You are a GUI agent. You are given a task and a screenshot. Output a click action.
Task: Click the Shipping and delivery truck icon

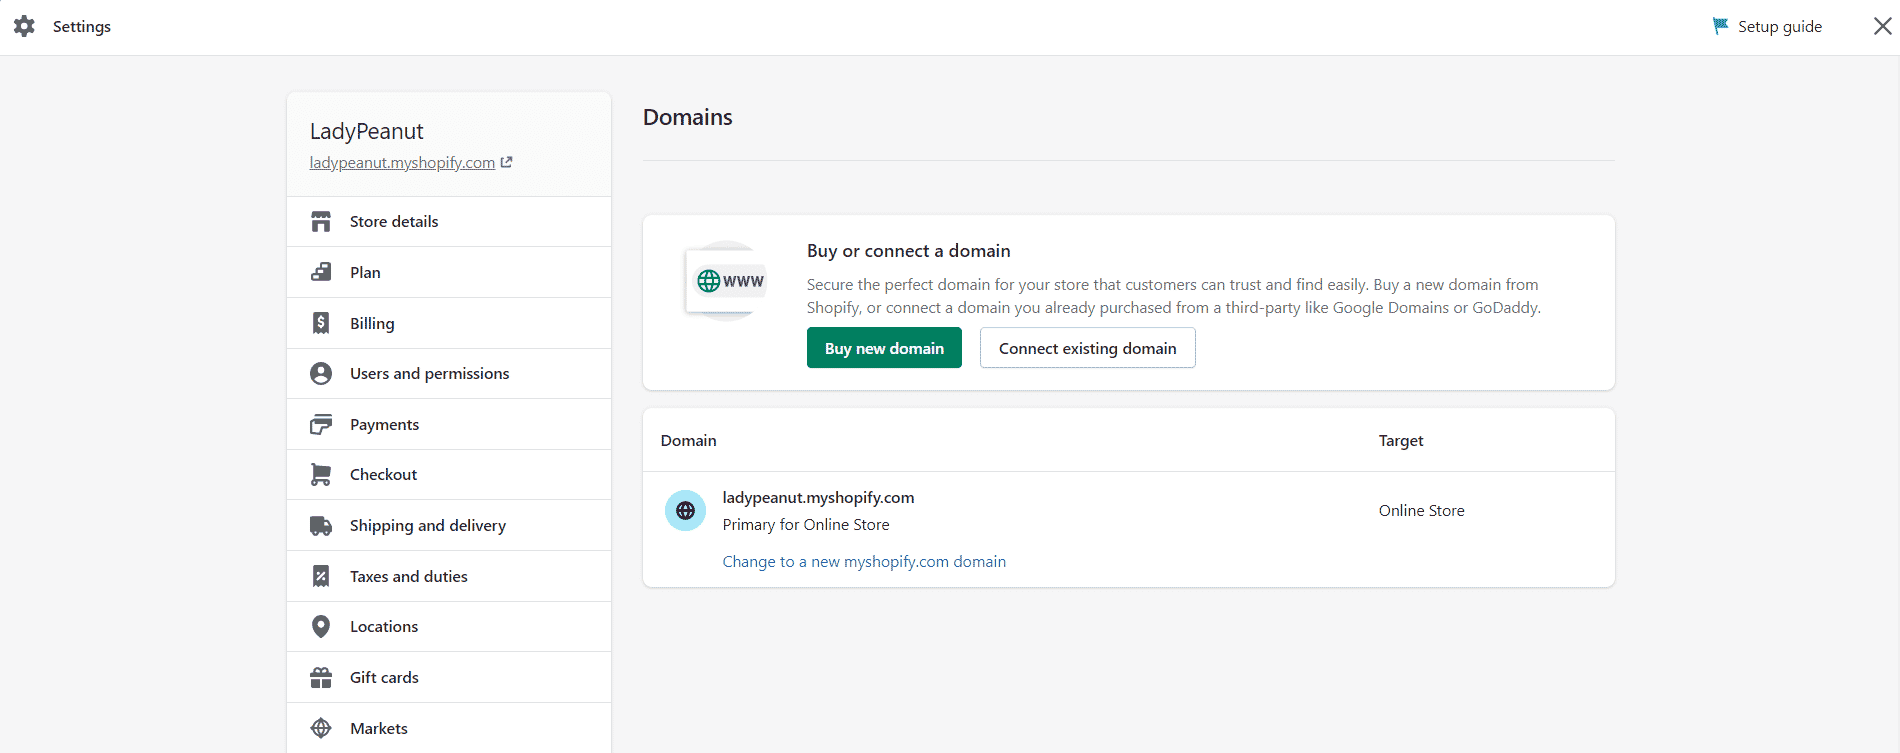[x=321, y=526]
